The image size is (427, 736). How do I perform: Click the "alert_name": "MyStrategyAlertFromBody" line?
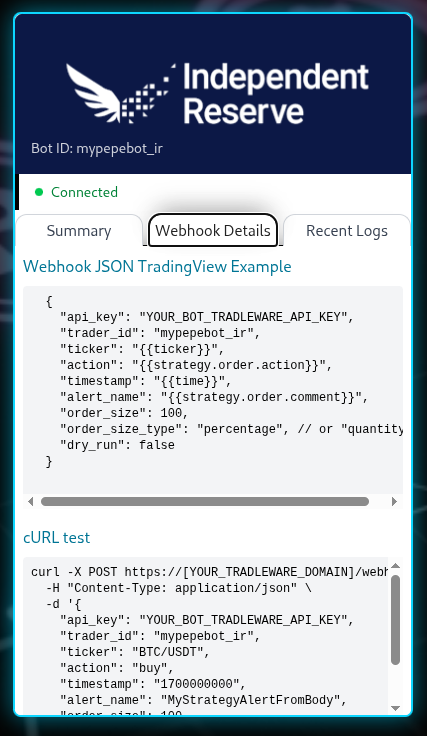click(203, 700)
